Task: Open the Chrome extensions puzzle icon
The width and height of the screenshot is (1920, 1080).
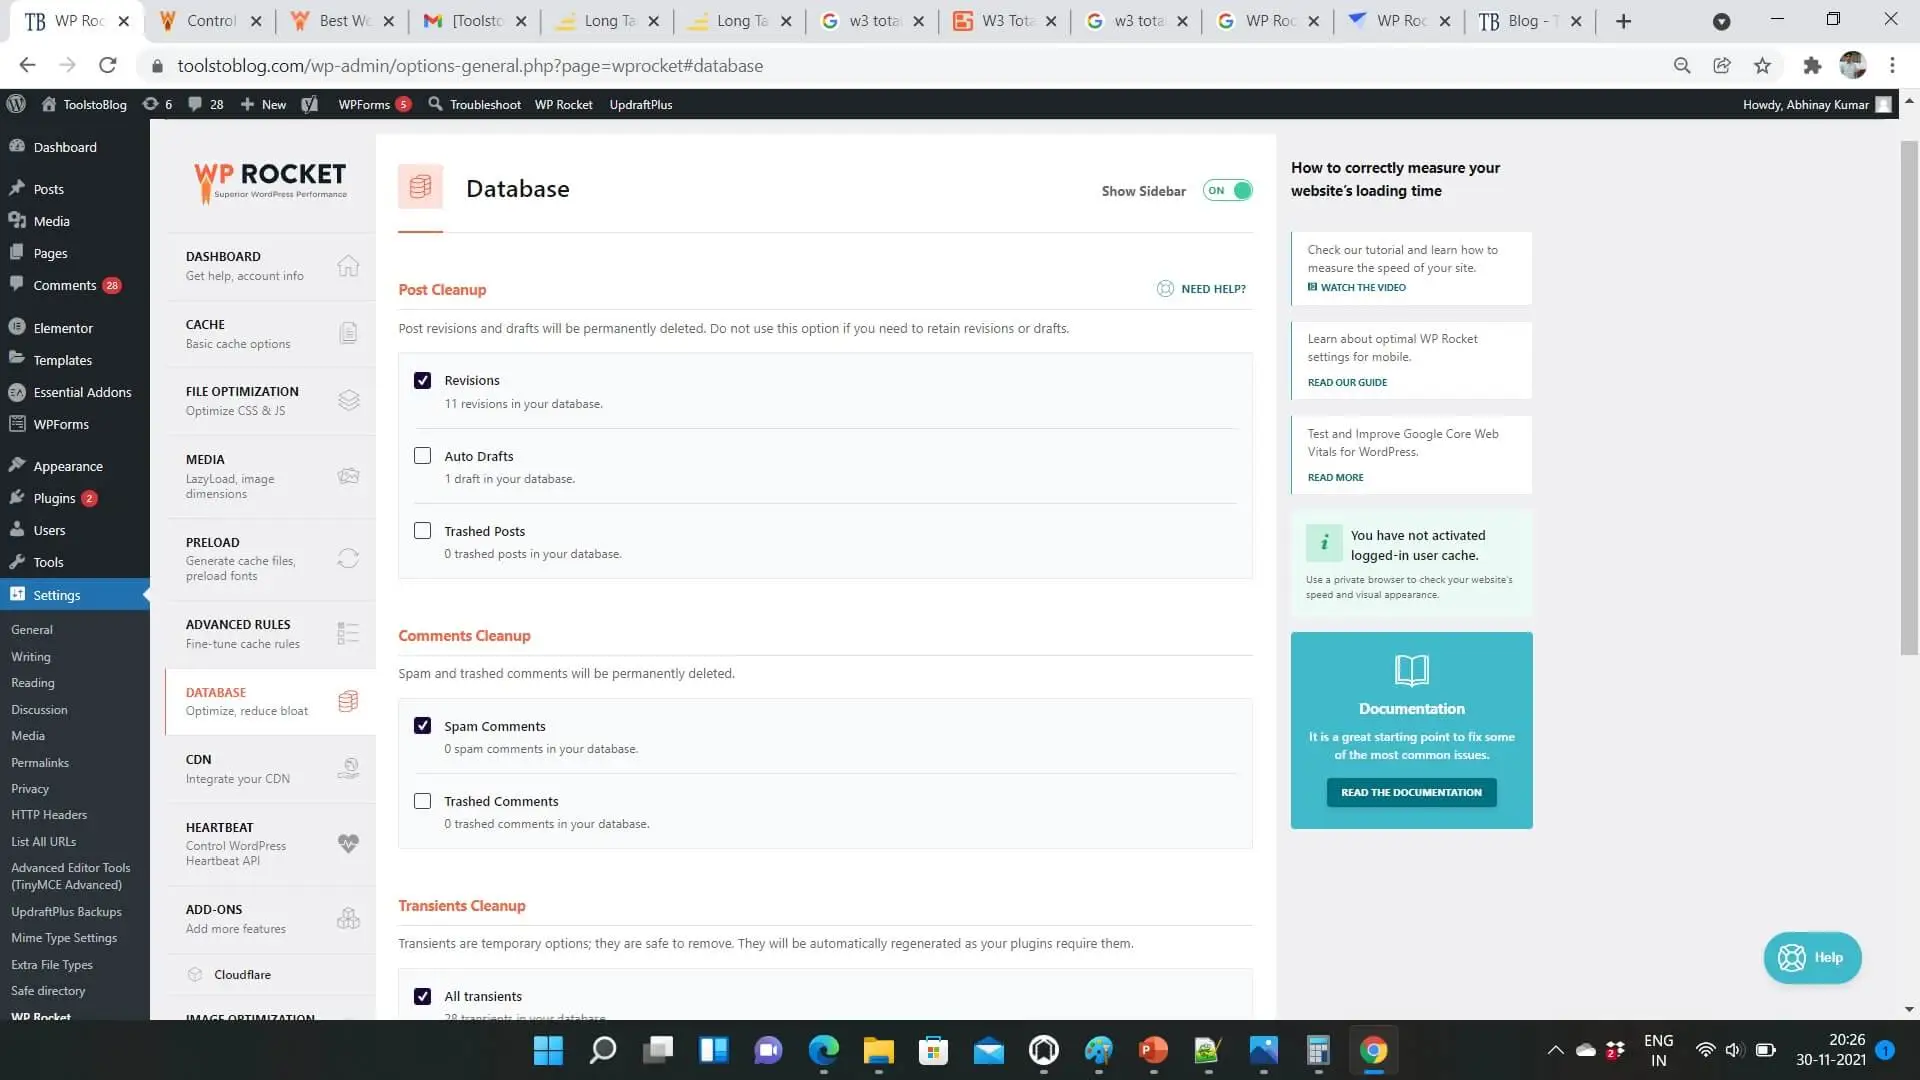Action: click(1812, 65)
